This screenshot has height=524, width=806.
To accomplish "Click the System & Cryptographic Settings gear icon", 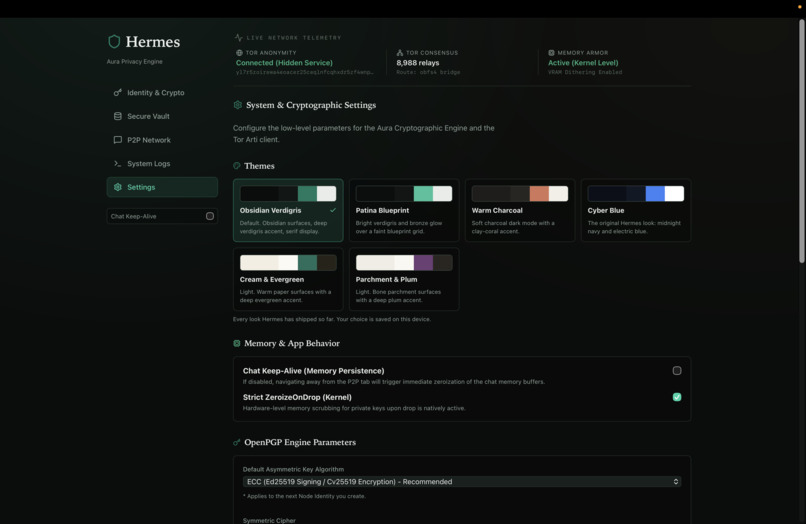I will (237, 105).
